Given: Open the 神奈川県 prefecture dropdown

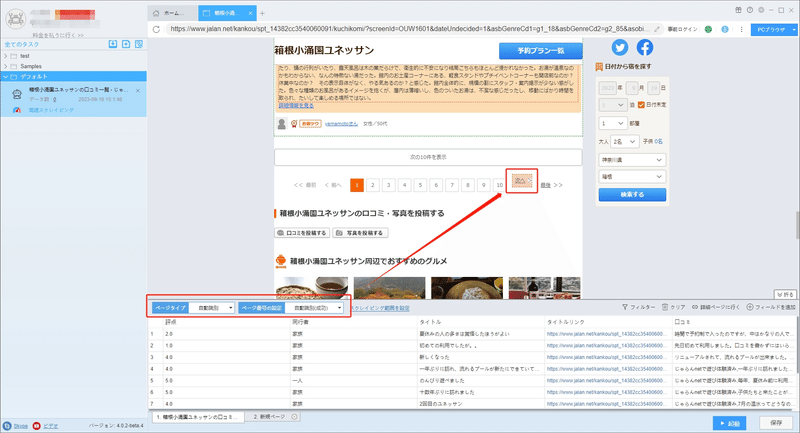Looking at the screenshot, I should [632, 160].
